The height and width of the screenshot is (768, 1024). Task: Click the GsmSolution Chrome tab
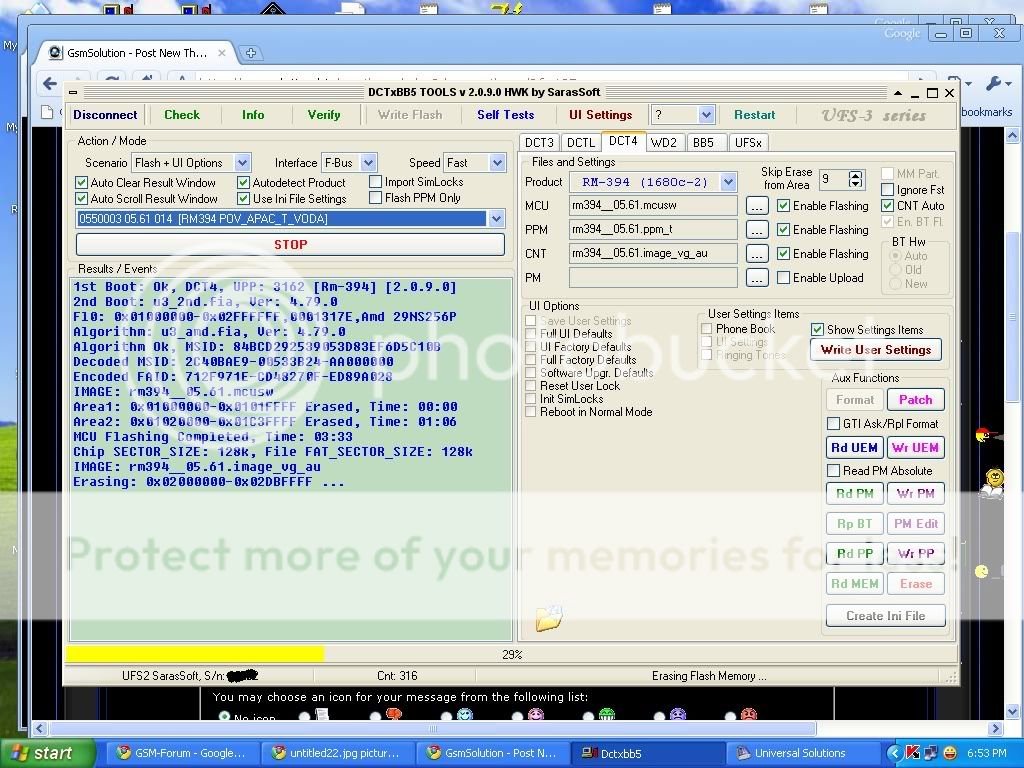pyautogui.click(x=136, y=53)
